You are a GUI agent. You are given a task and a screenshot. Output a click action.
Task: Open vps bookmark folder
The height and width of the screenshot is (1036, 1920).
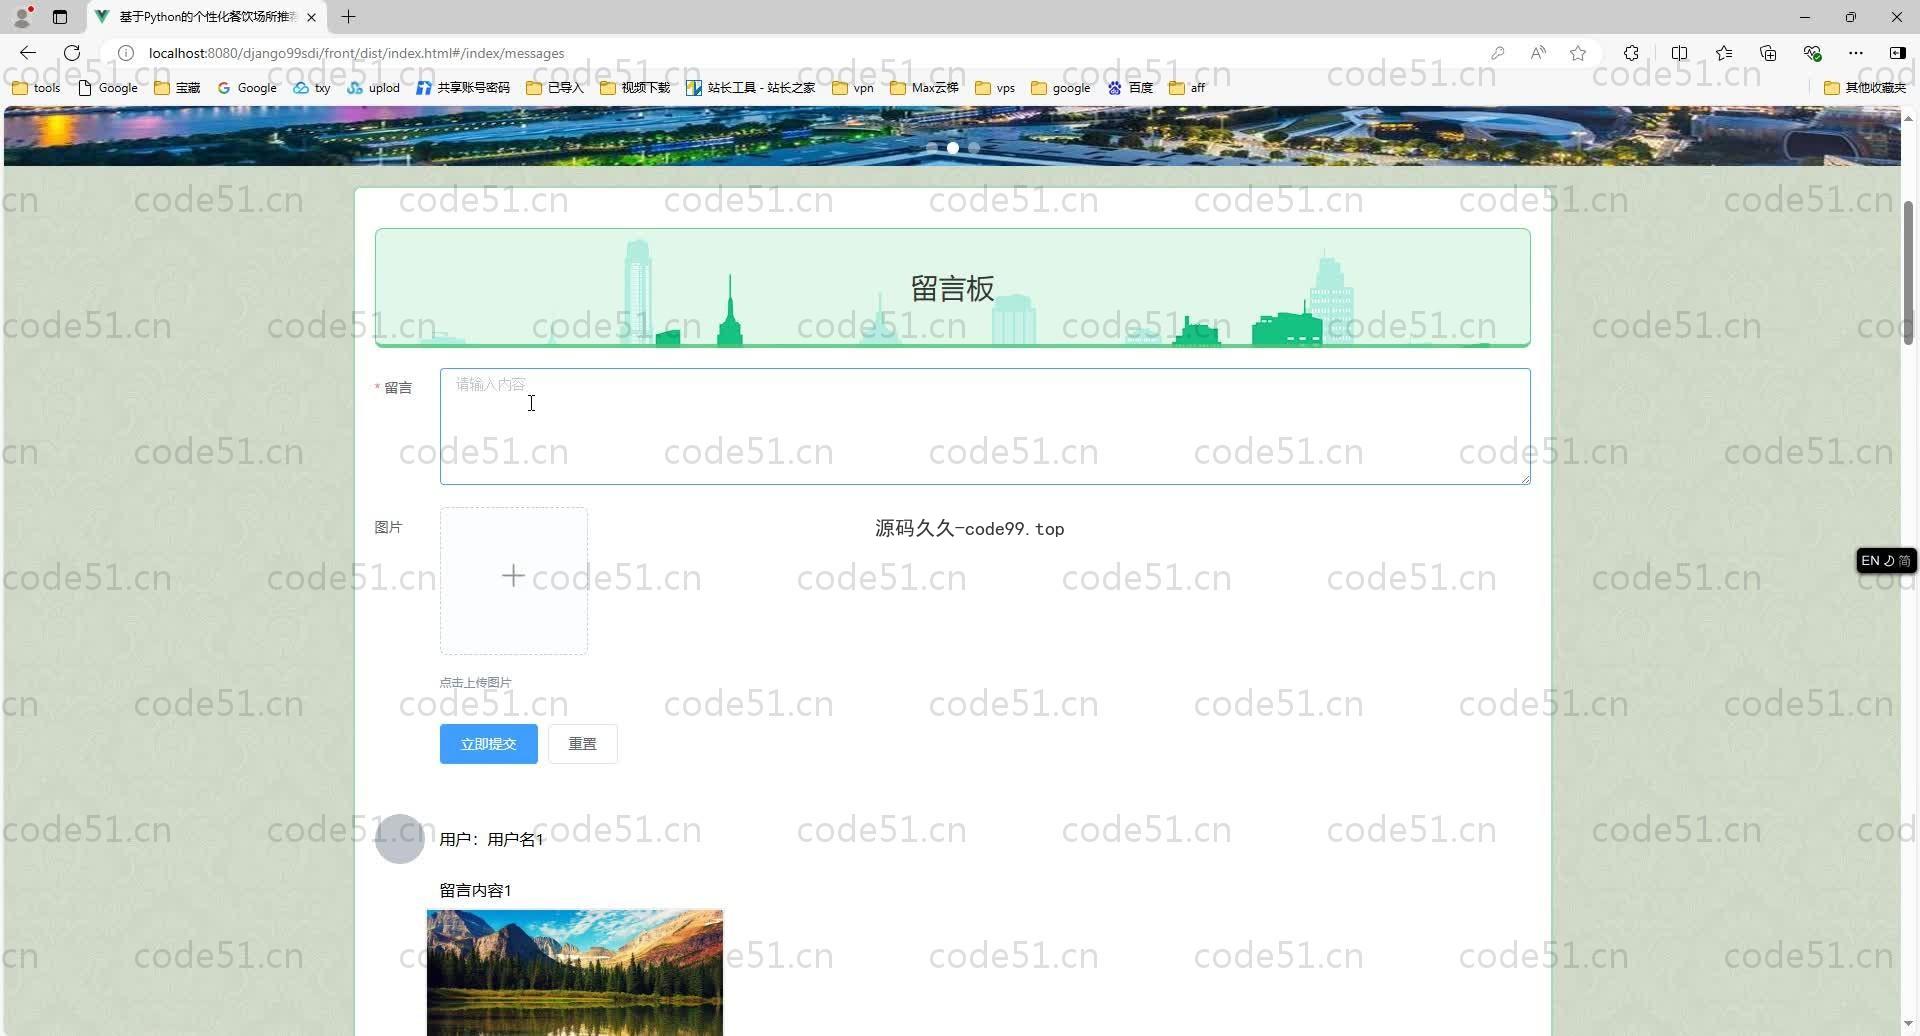pos(995,88)
